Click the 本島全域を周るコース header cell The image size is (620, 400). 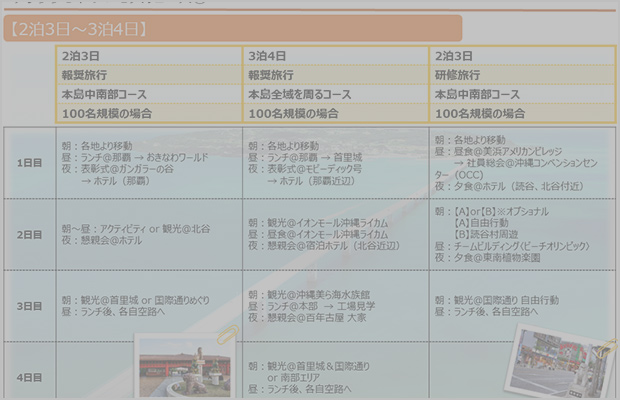336,94
